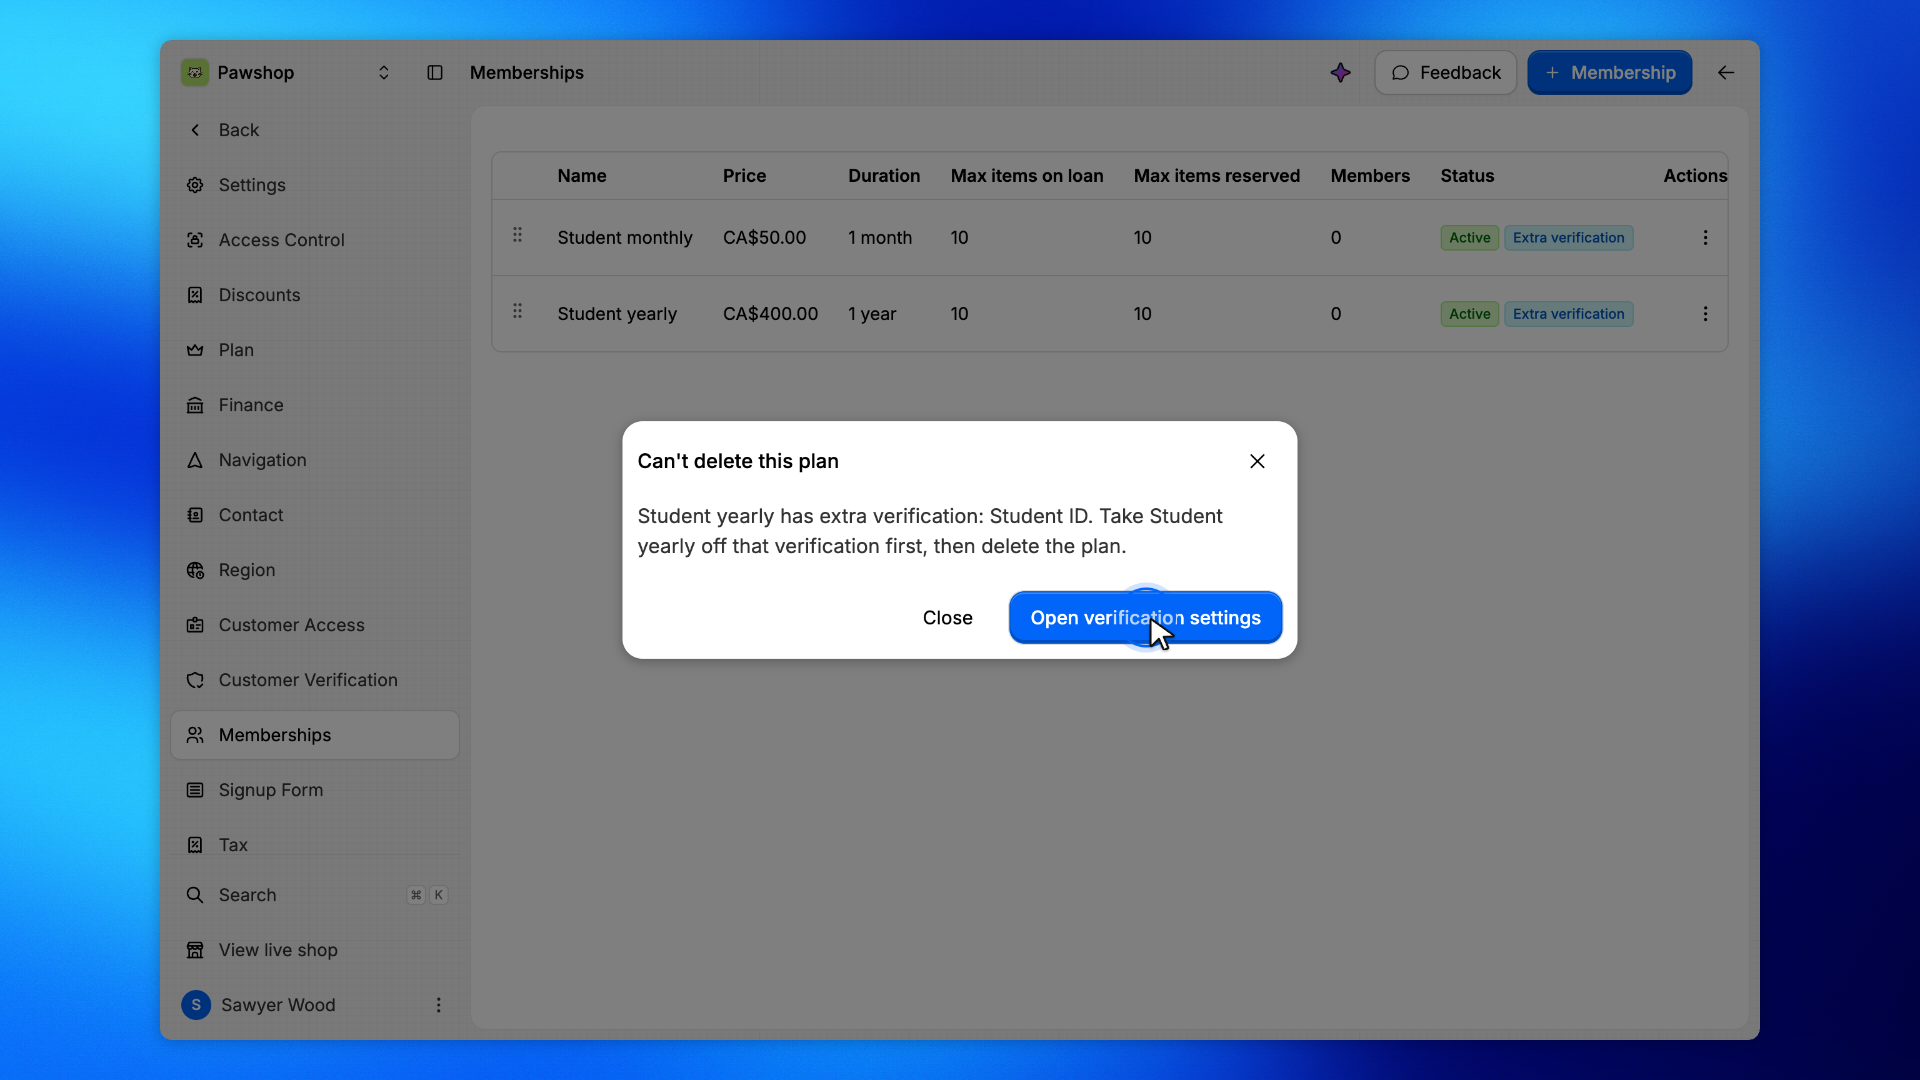Select the Region globe icon
Screen dimensions: 1920x1080
click(x=195, y=570)
